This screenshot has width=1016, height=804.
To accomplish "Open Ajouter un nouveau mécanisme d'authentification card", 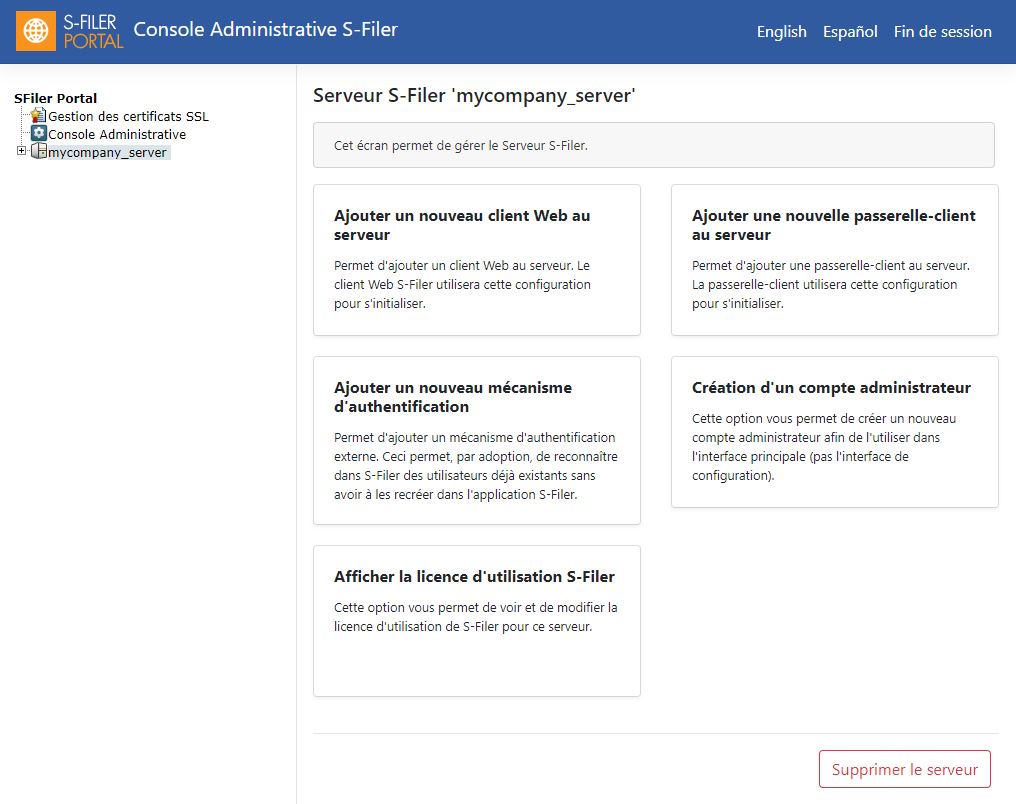I will click(477, 441).
